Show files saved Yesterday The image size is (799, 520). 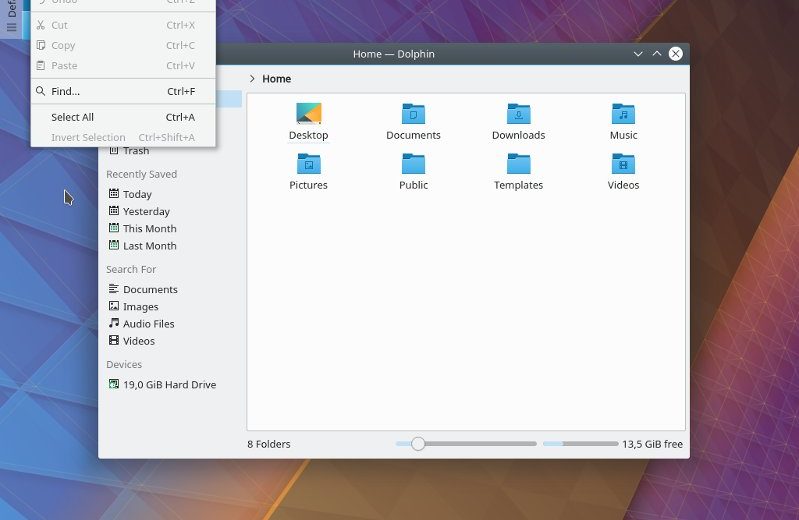(146, 211)
